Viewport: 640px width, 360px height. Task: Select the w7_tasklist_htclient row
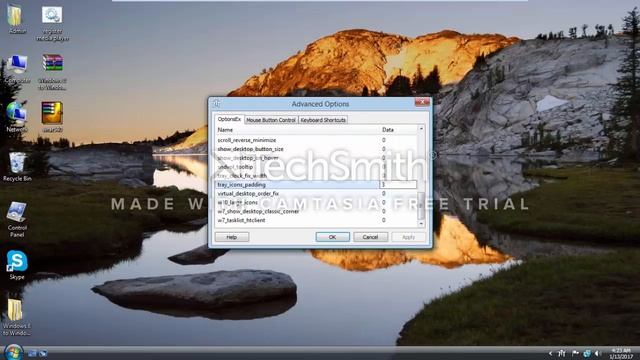(x=316, y=220)
